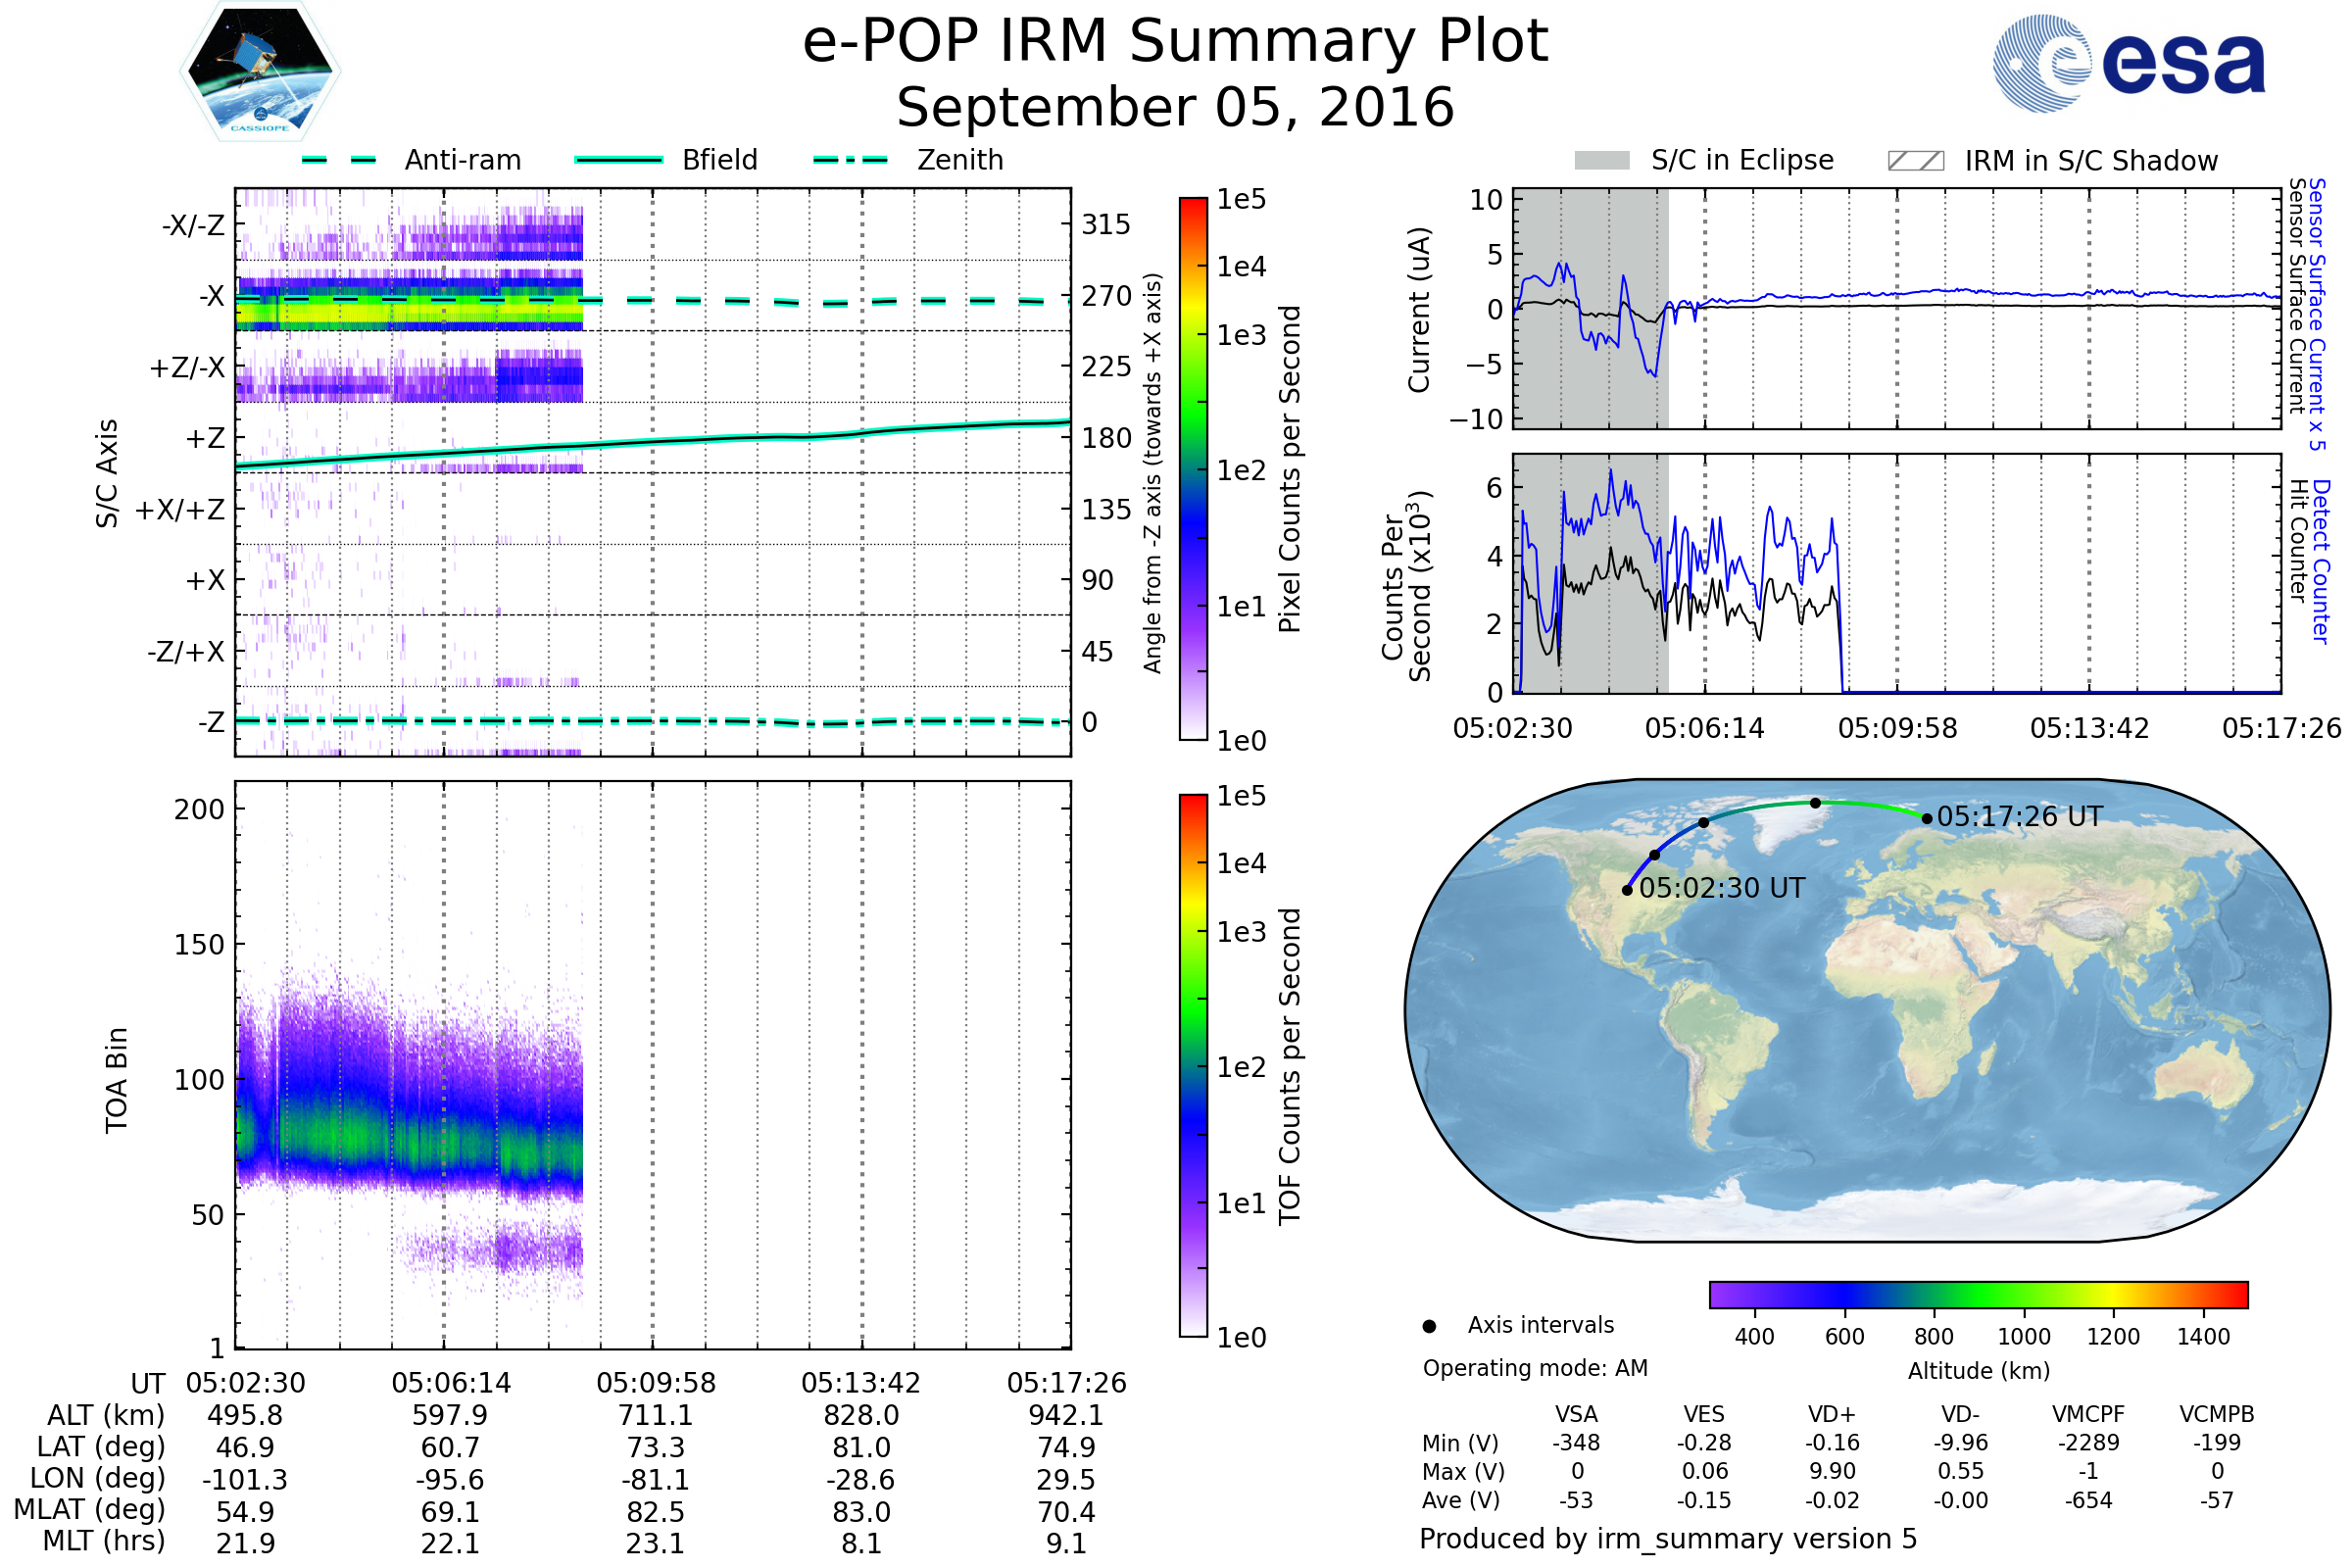Click the Altitude (km) color bar
The width and height of the screenshot is (2352, 1568).
point(1978,1295)
